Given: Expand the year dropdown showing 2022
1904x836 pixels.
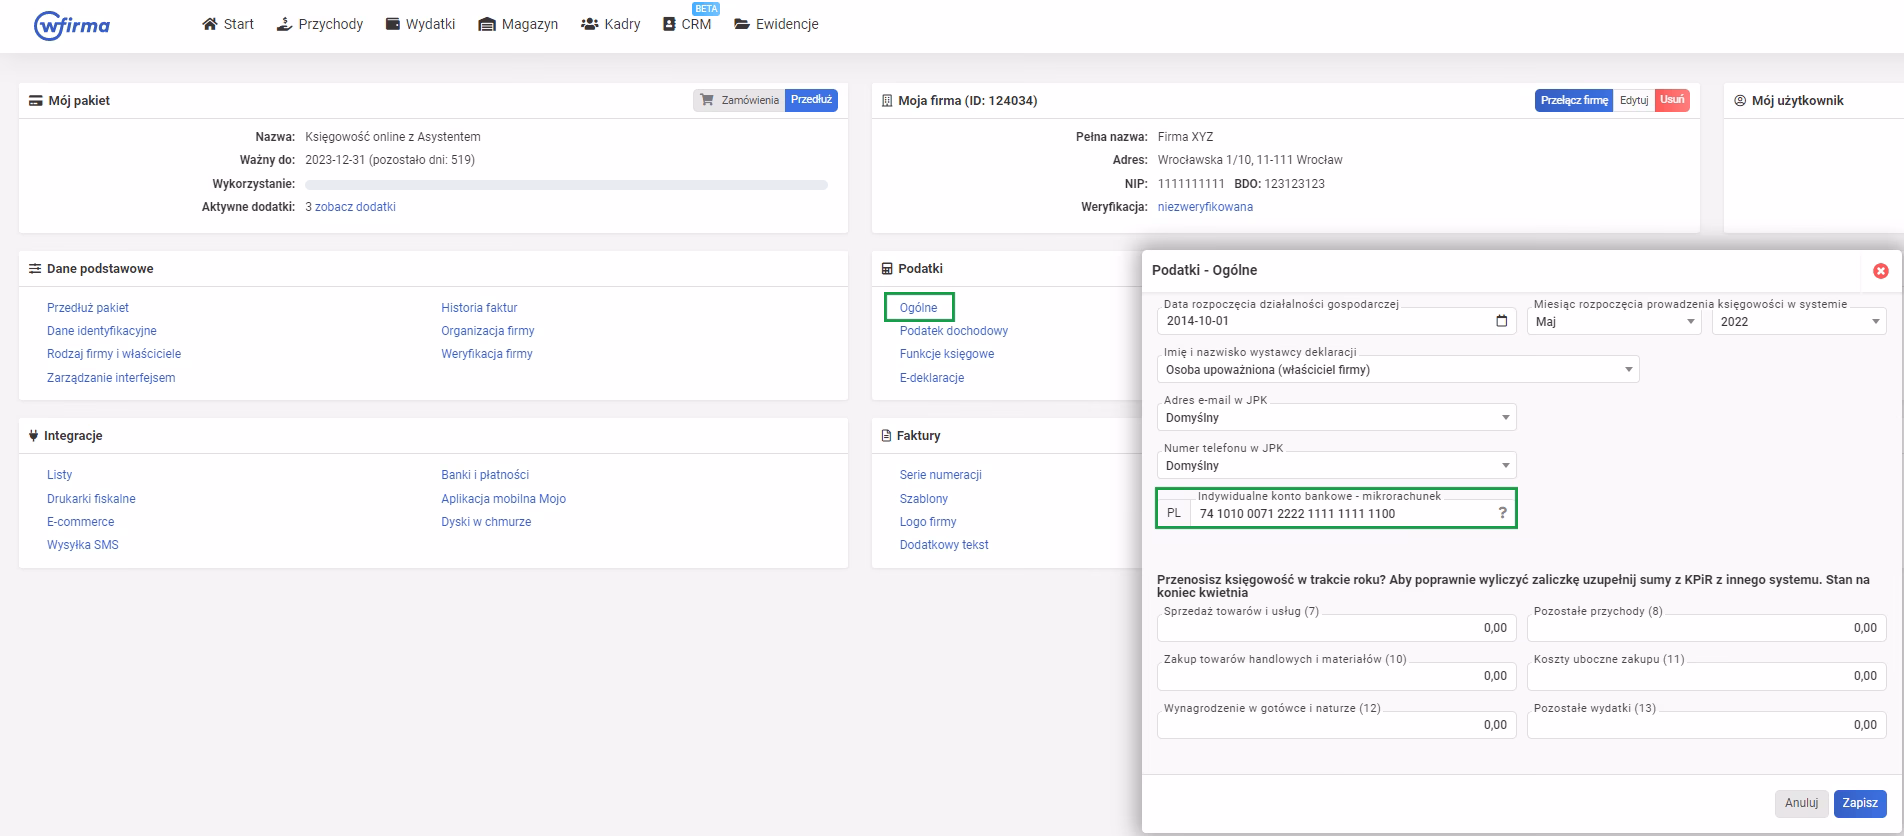Looking at the screenshot, I should tap(1797, 322).
